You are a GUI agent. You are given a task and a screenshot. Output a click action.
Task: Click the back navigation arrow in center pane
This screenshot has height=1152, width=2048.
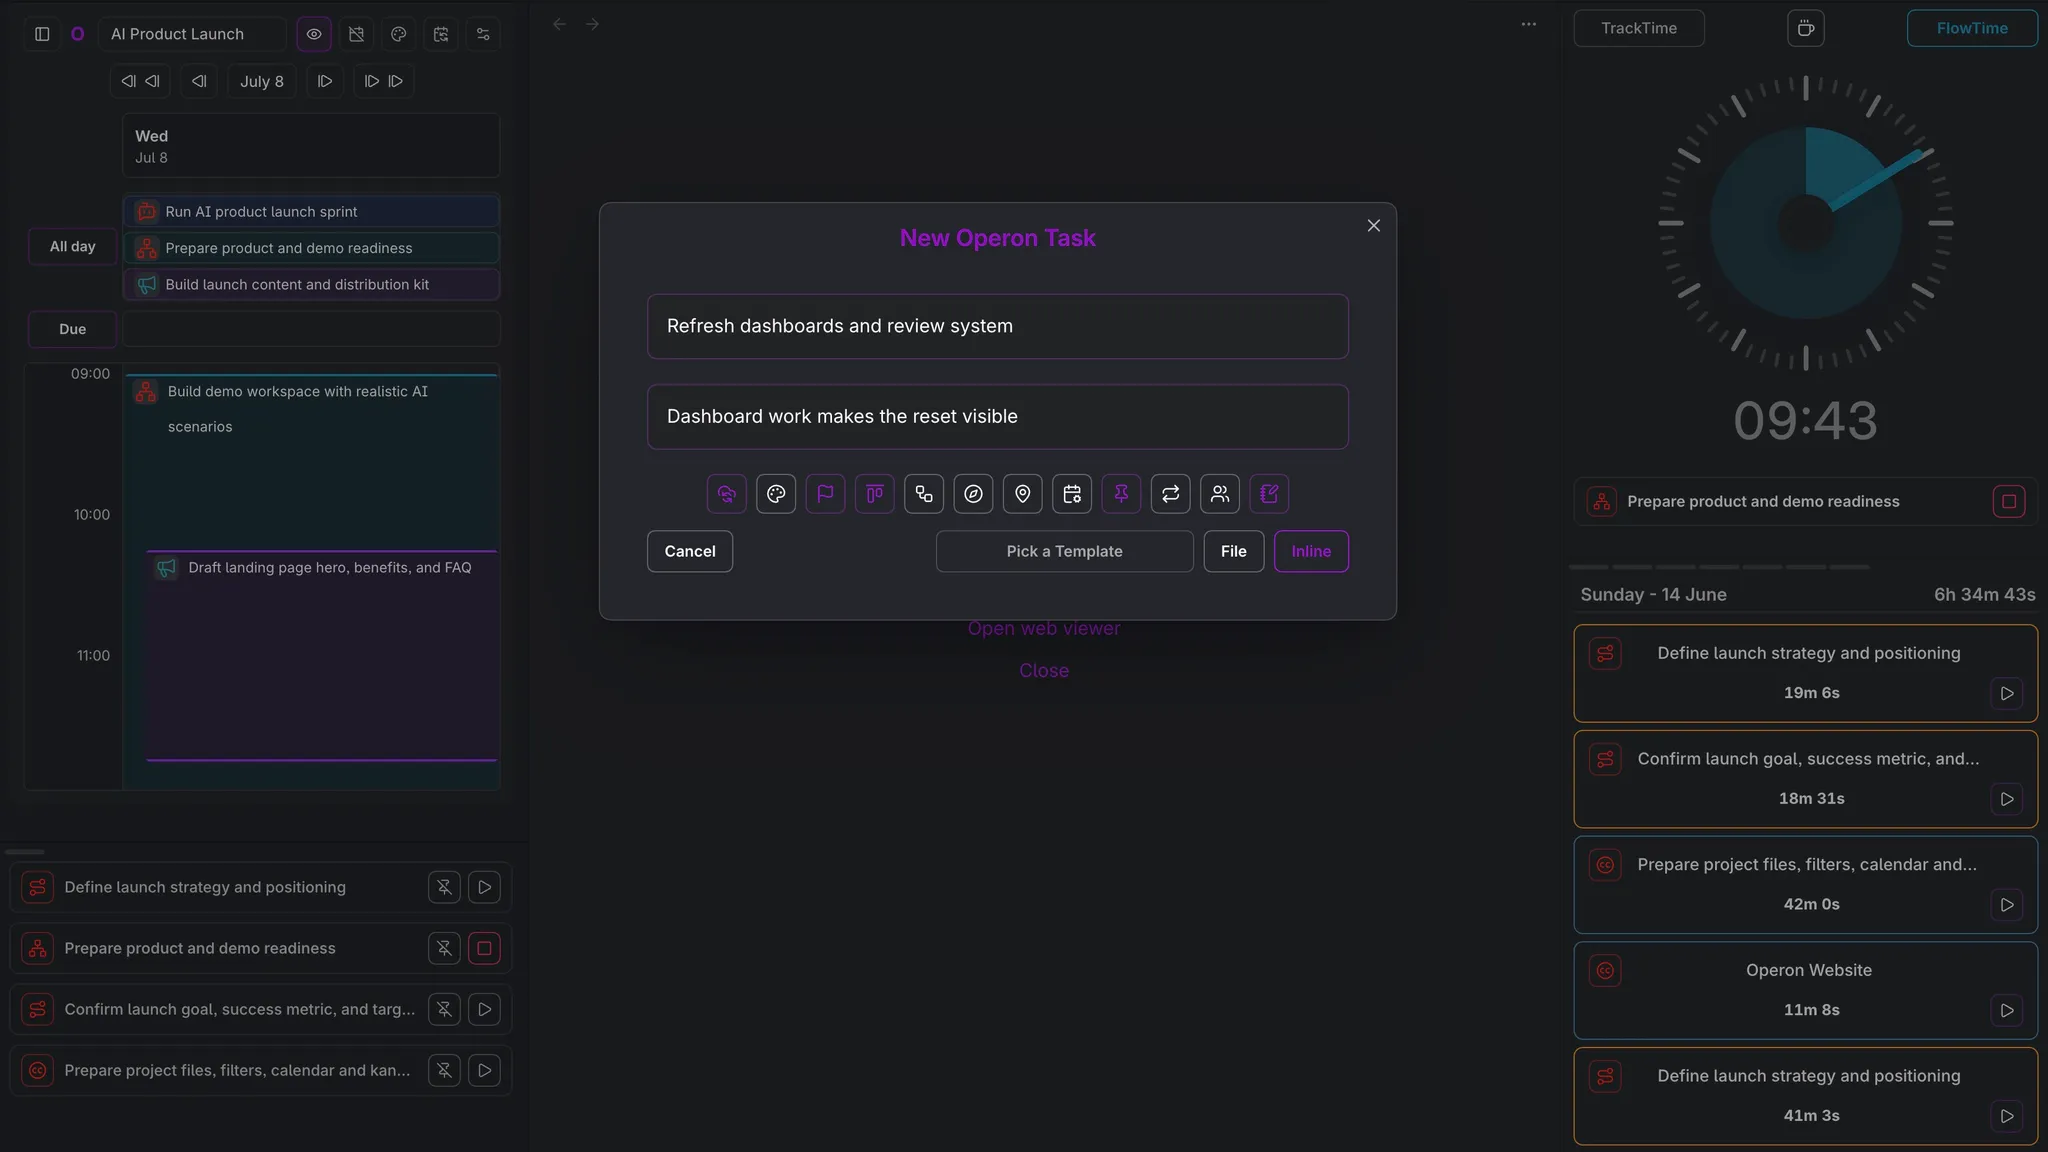(560, 24)
